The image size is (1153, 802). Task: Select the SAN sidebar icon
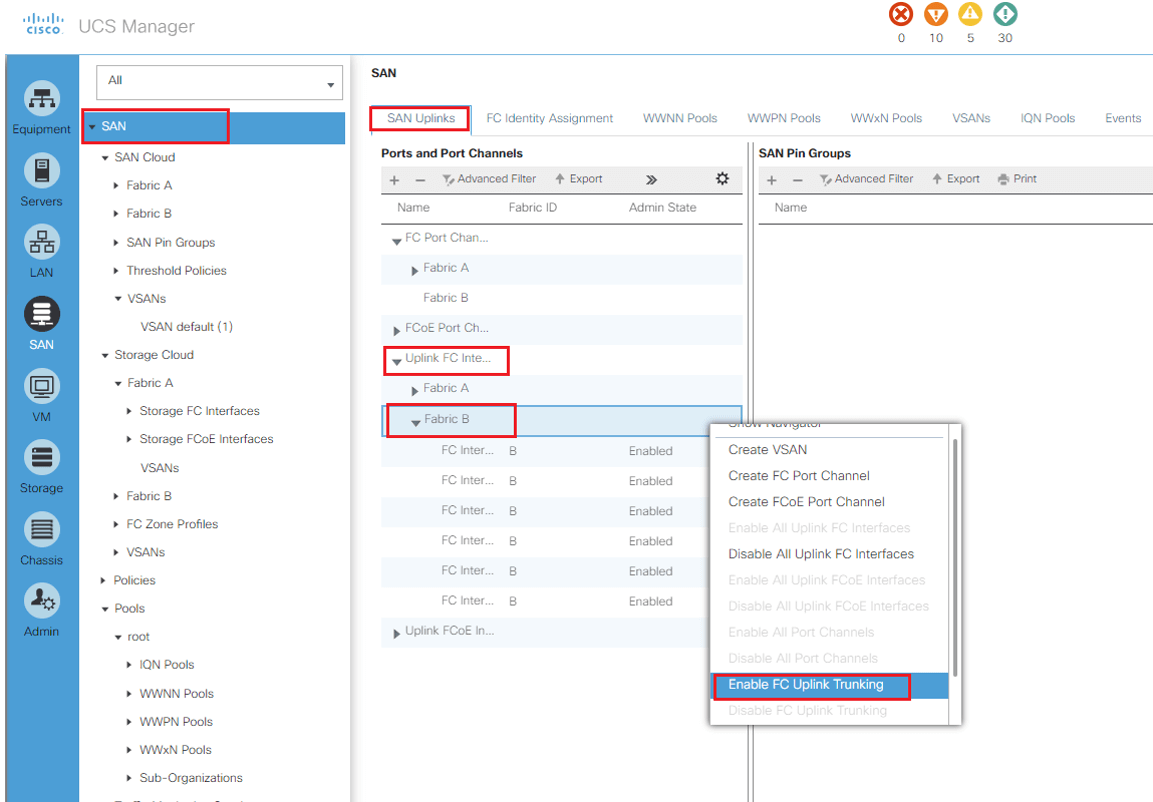point(42,314)
